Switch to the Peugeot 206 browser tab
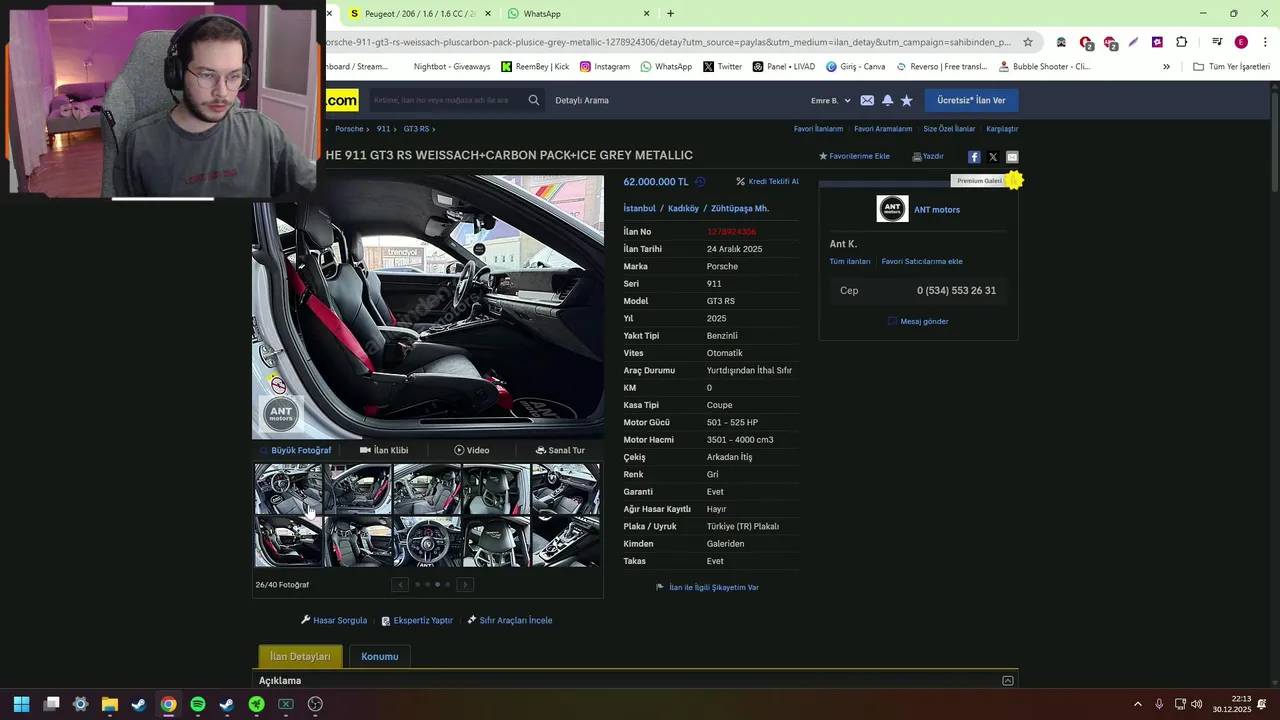 pos(420,14)
